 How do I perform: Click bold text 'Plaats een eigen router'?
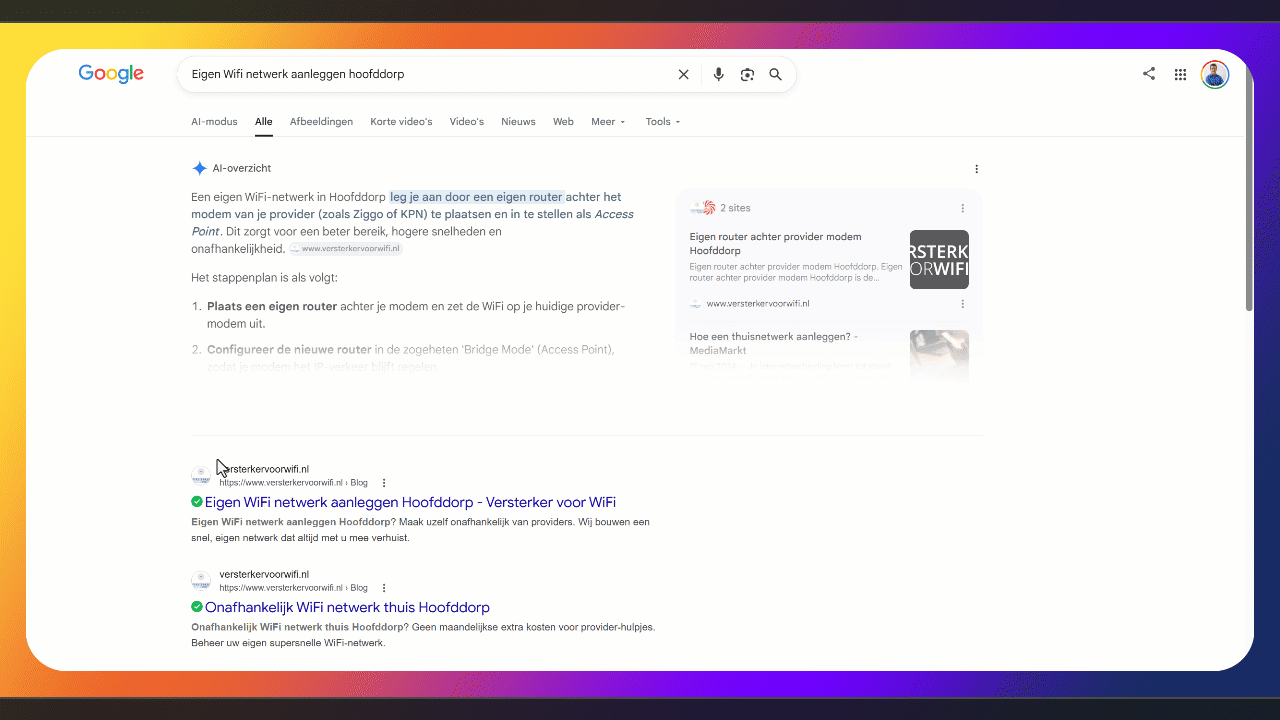(x=272, y=306)
